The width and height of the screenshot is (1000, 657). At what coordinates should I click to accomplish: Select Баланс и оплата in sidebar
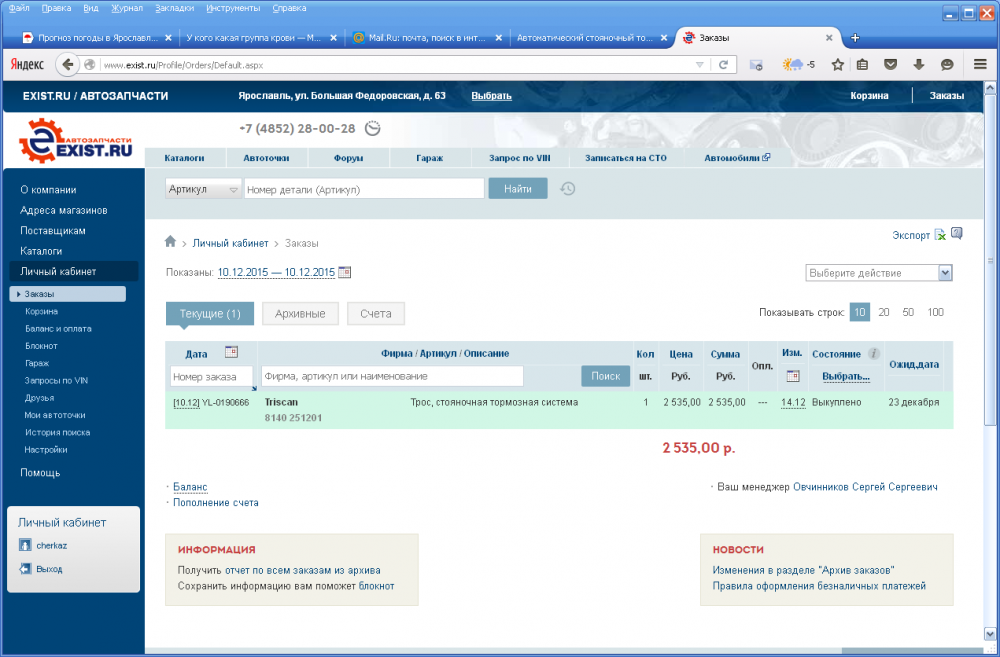click(x=58, y=328)
